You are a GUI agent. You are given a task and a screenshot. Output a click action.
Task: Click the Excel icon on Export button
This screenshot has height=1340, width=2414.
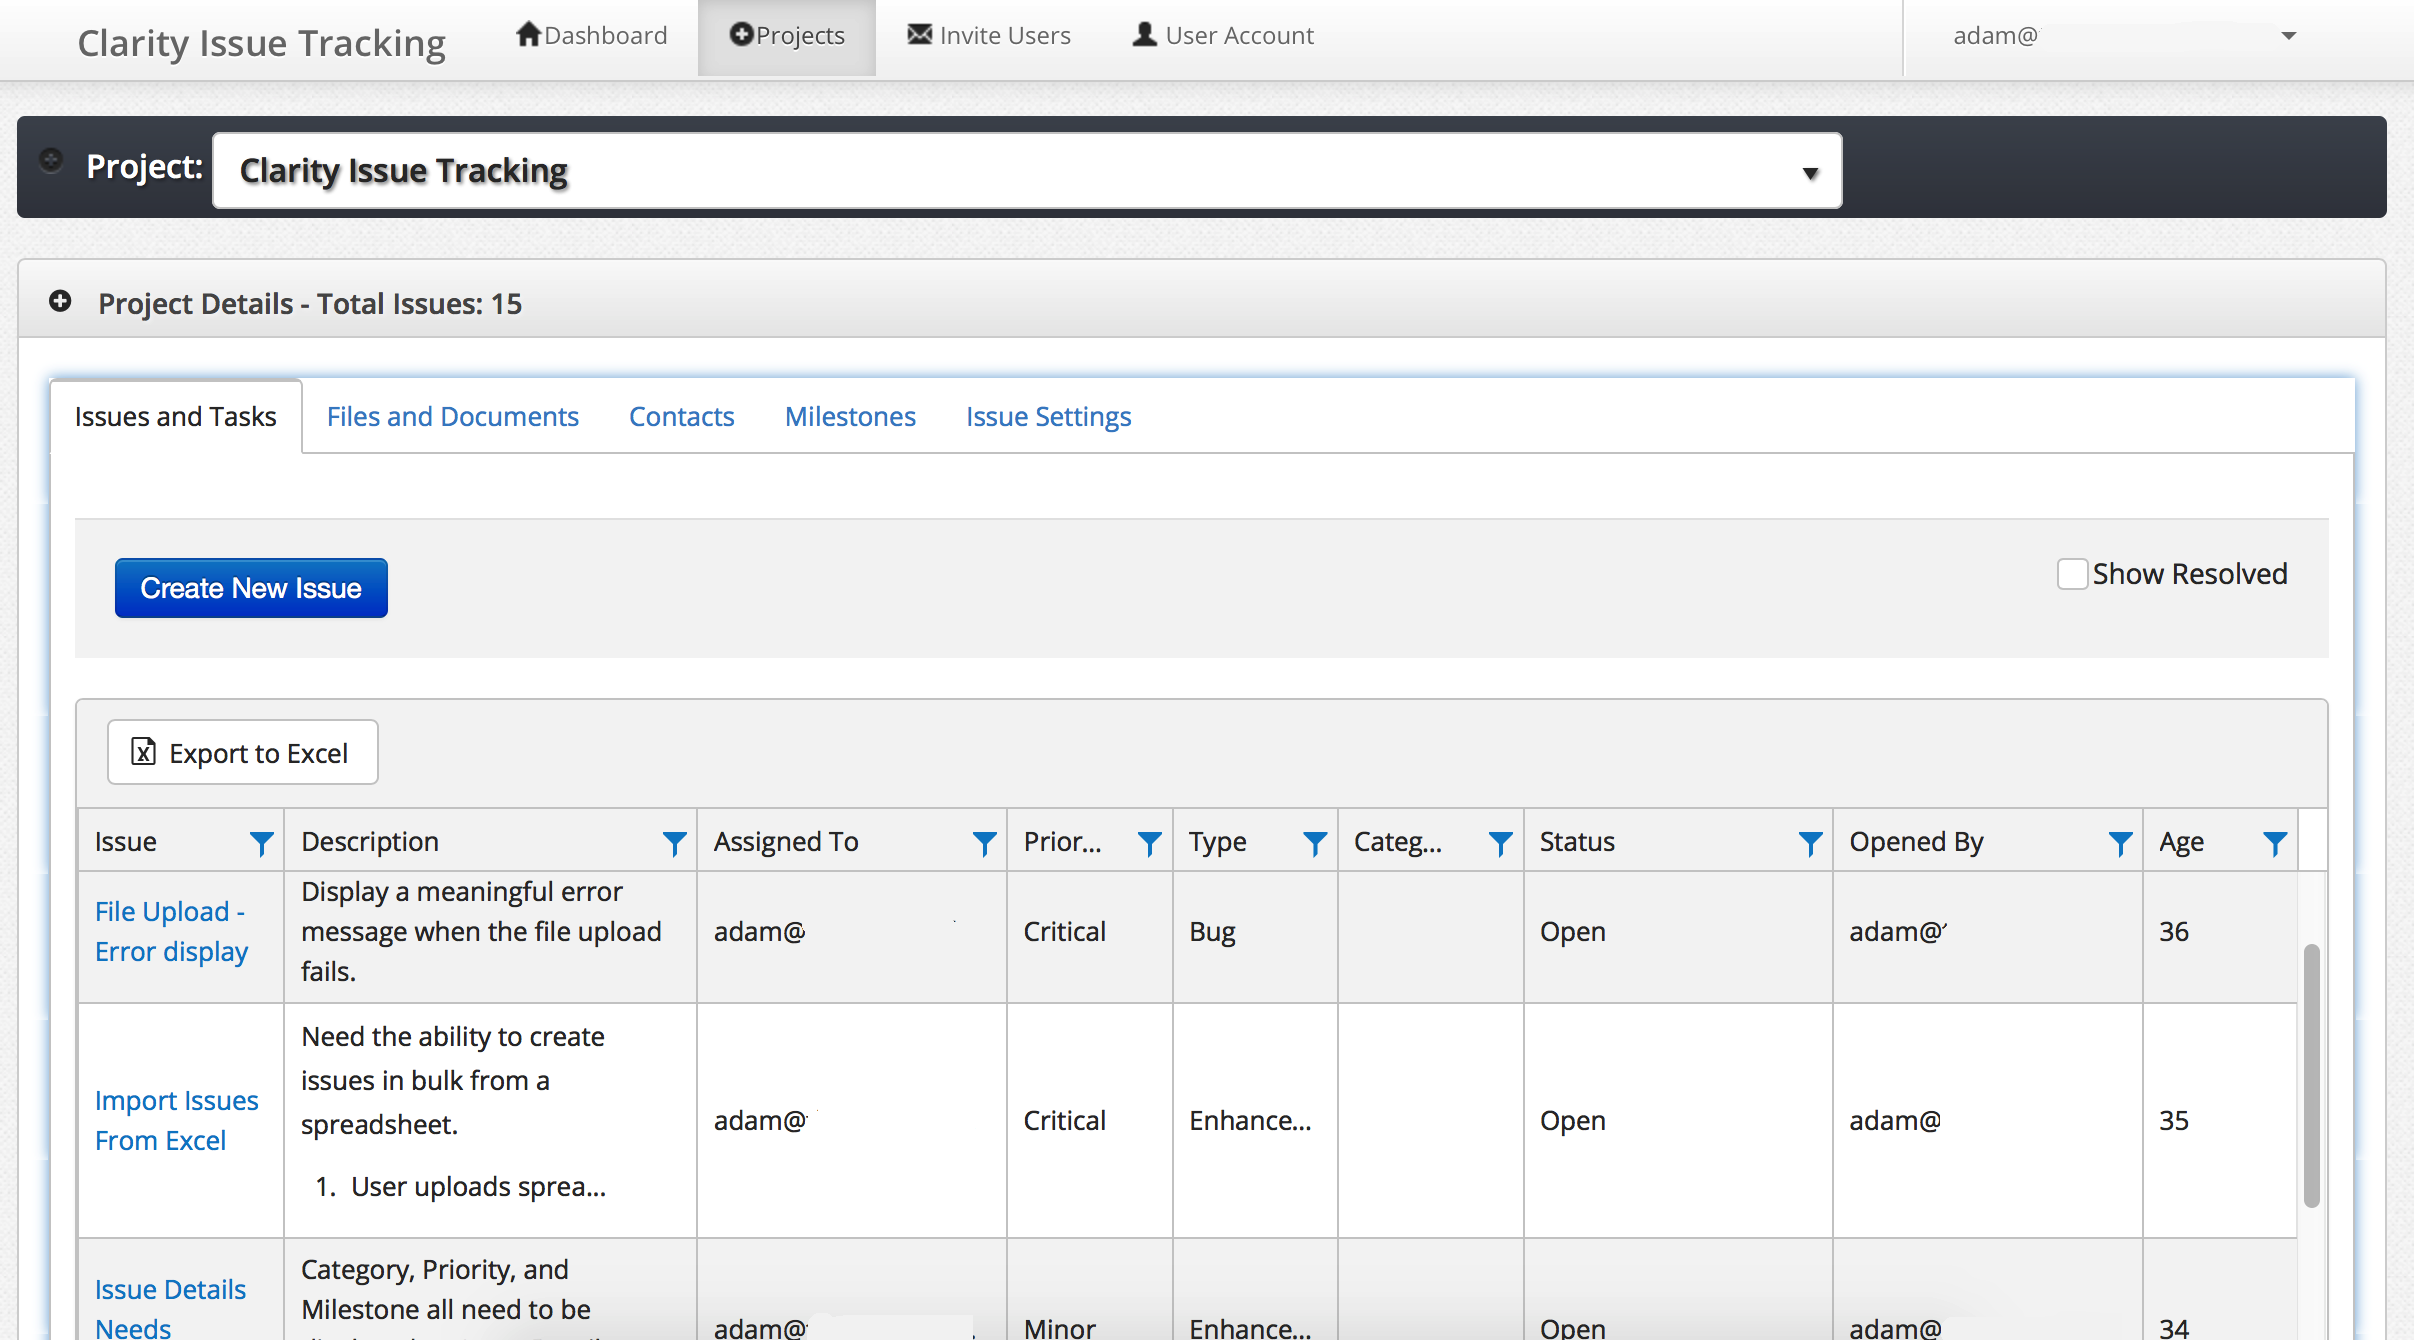point(142,752)
